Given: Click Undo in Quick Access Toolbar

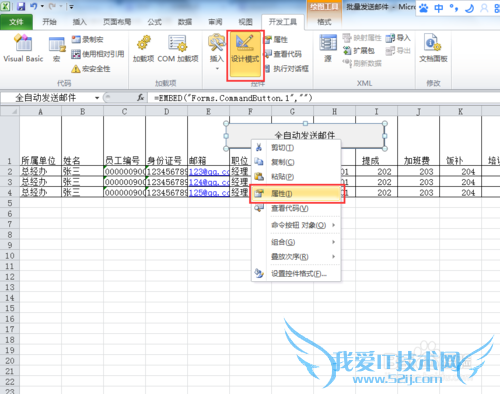Looking at the screenshot, I should click(x=34, y=6).
